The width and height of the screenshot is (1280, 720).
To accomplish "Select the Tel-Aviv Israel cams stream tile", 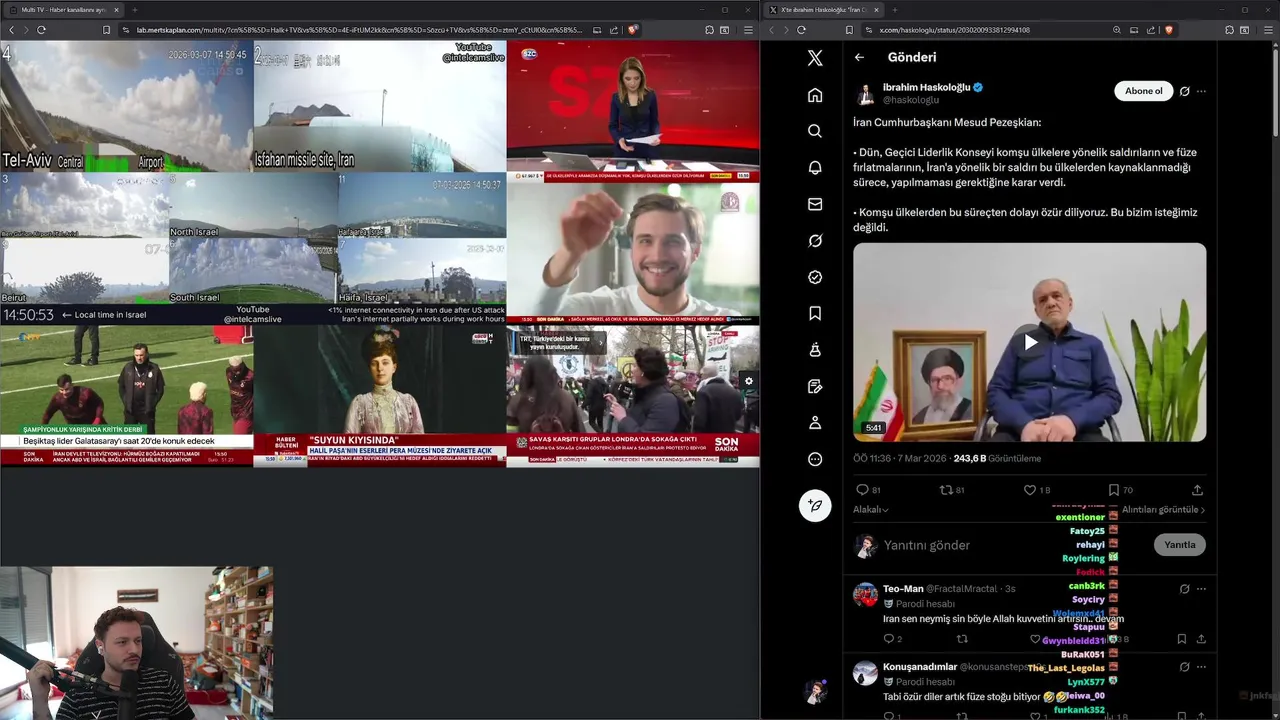I will click(126, 106).
